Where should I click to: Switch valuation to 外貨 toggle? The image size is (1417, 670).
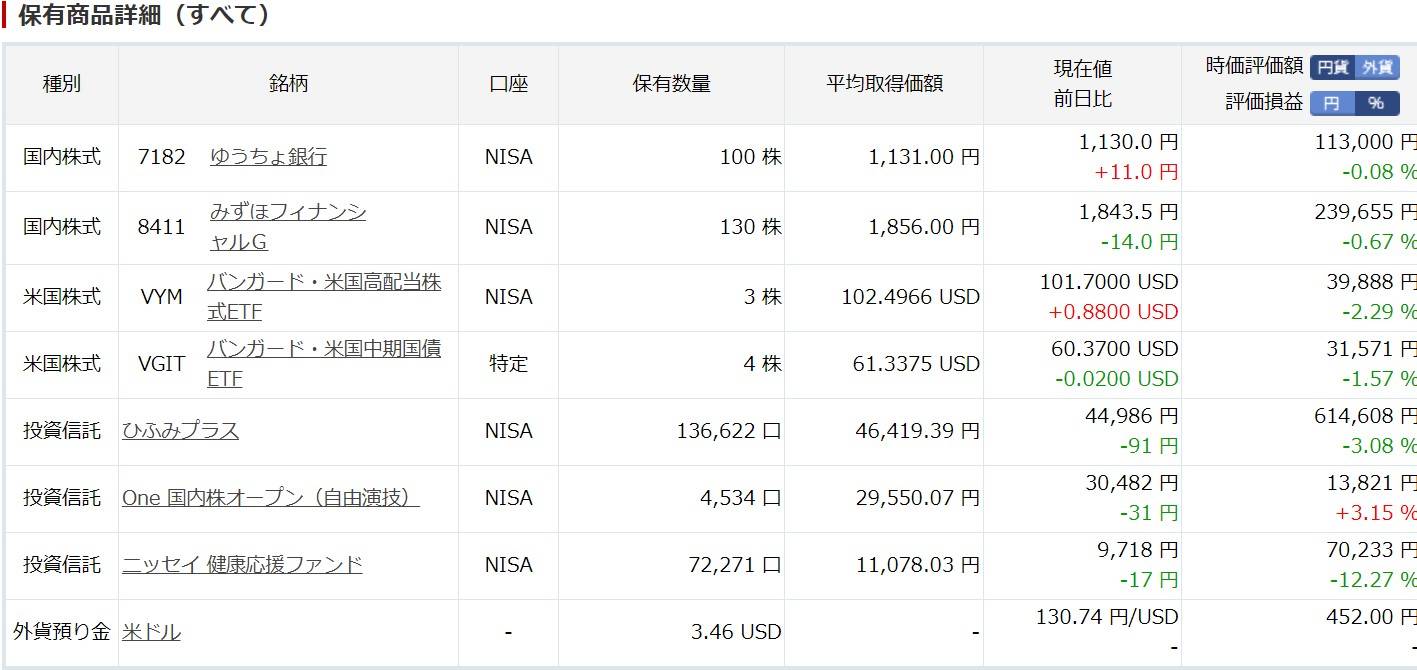click(x=1377, y=67)
